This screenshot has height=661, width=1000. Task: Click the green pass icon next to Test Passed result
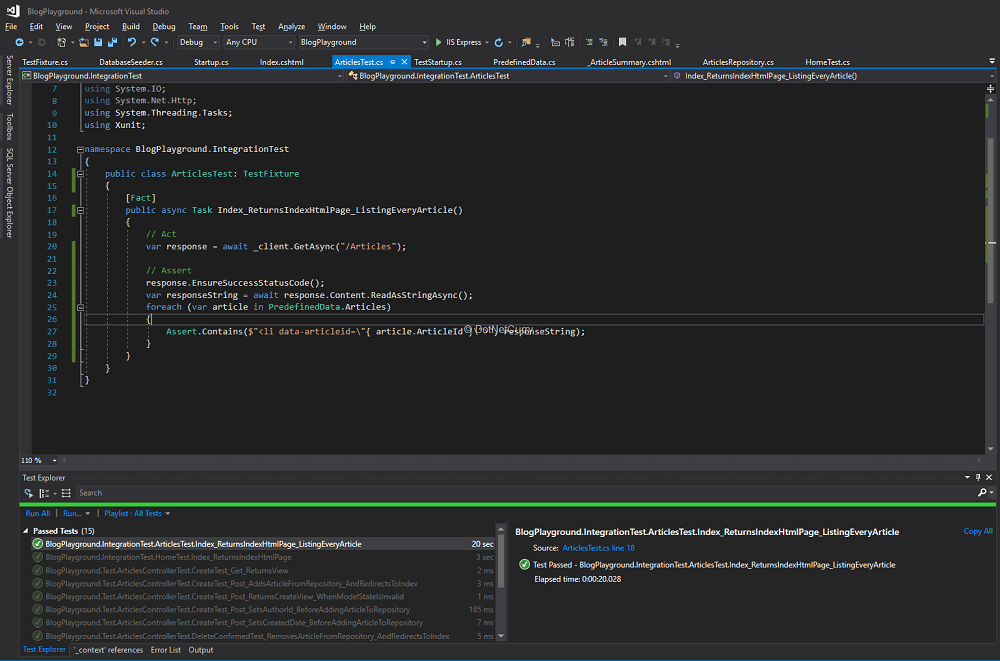524,565
